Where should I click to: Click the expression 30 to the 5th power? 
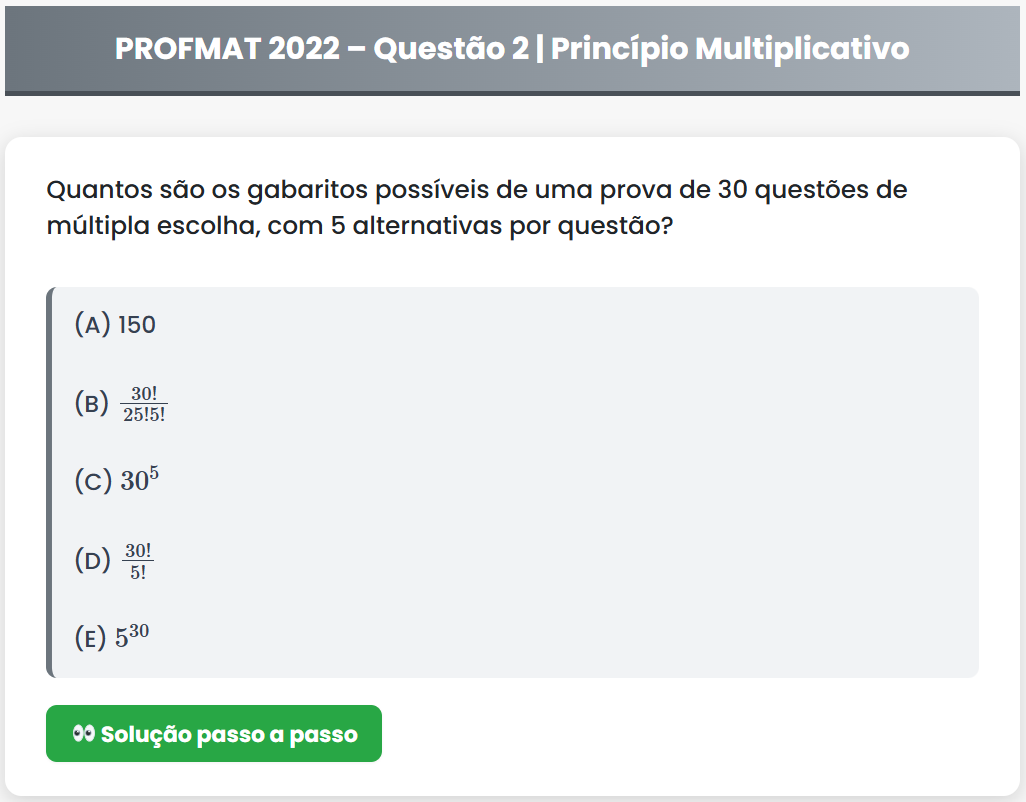pos(140,480)
